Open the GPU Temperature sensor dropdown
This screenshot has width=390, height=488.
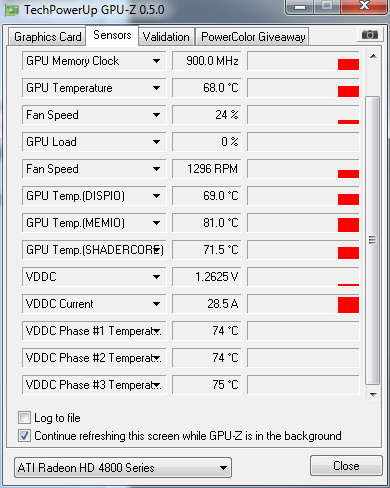(x=156, y=88)
